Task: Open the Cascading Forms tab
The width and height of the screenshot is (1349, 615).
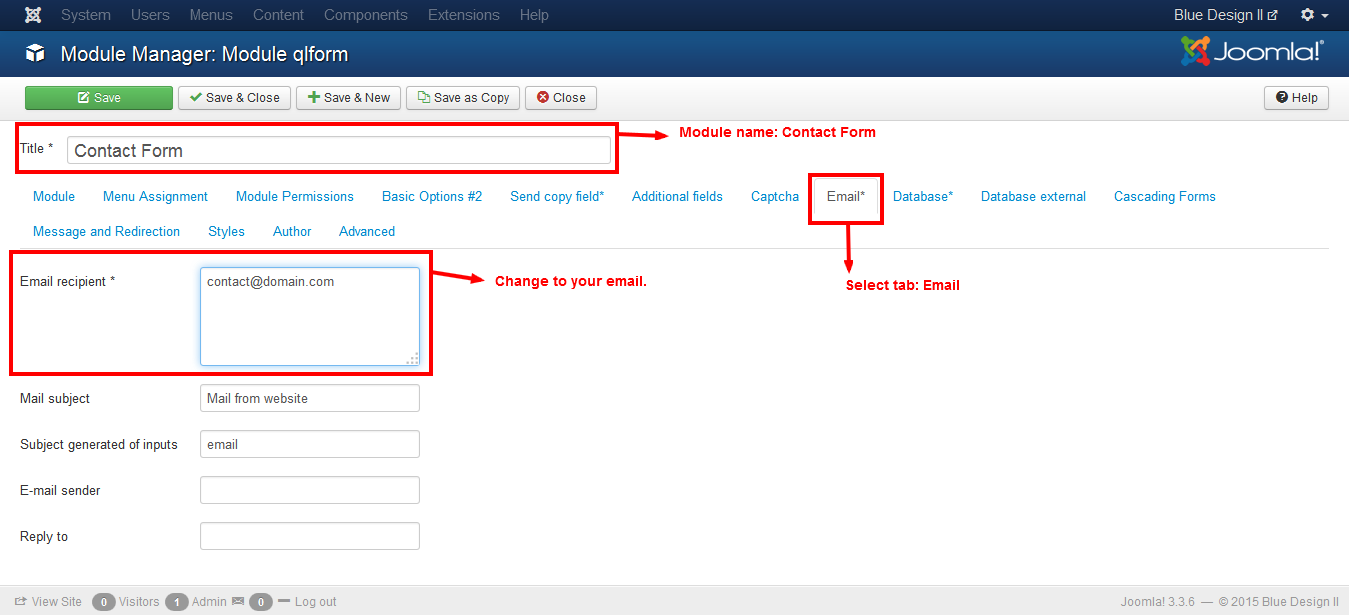Action: click(1164, 197)
